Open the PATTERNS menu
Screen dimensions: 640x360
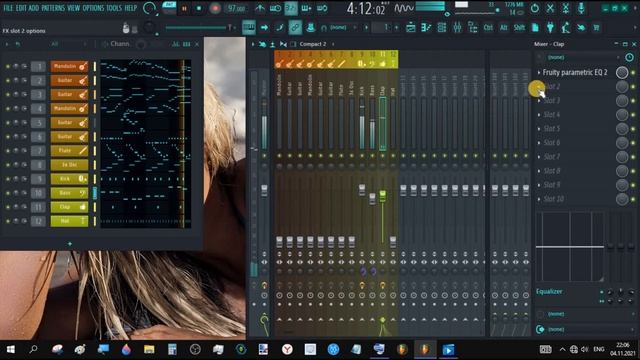[53, 8]
